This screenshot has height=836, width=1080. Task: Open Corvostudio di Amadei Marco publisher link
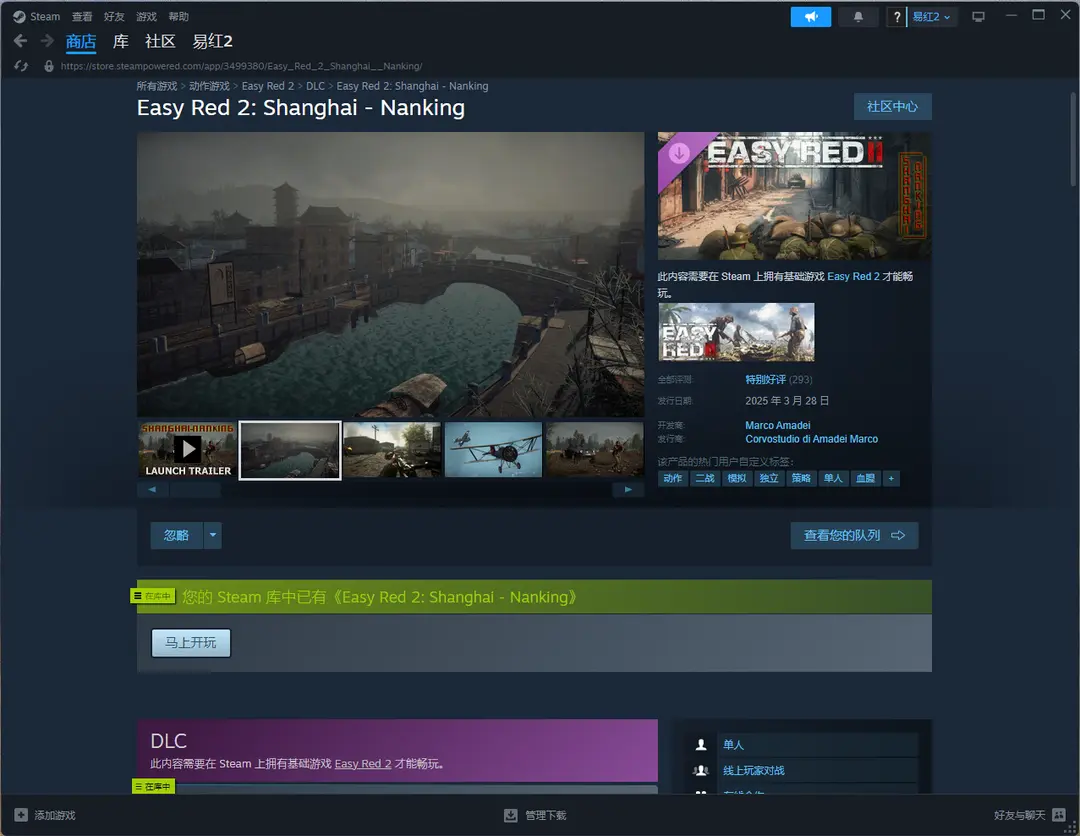(x=811, y=439)
